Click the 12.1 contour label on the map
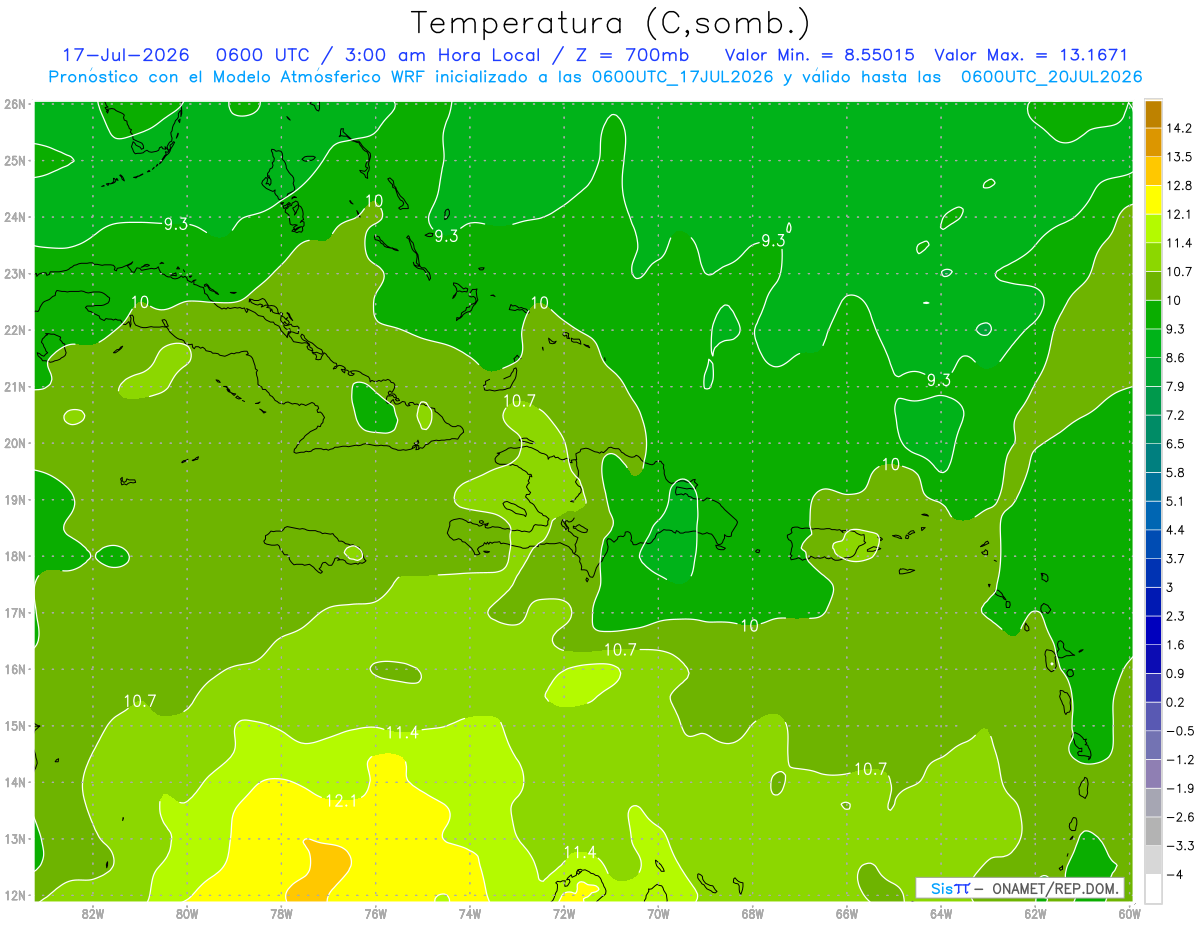Viewport: 1200px width, 927px height. tap(341, 801)
